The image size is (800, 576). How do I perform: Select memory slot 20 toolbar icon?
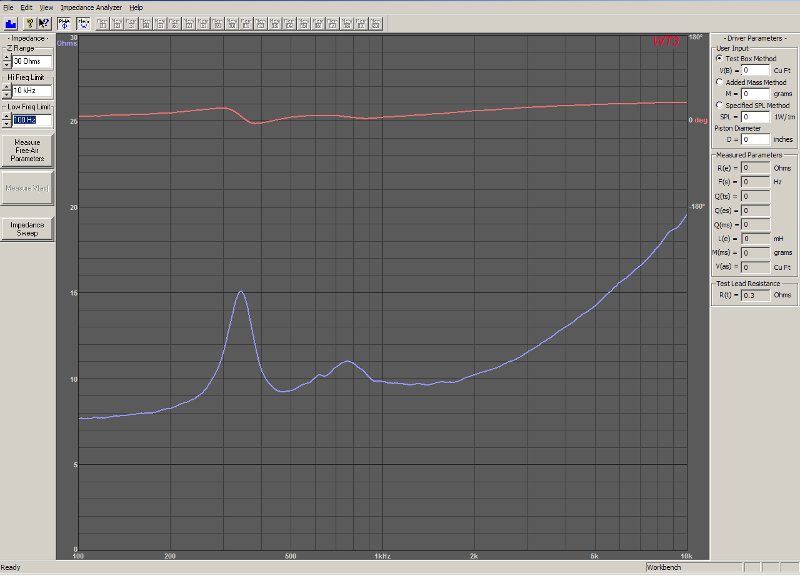click(x=376, y=23)
